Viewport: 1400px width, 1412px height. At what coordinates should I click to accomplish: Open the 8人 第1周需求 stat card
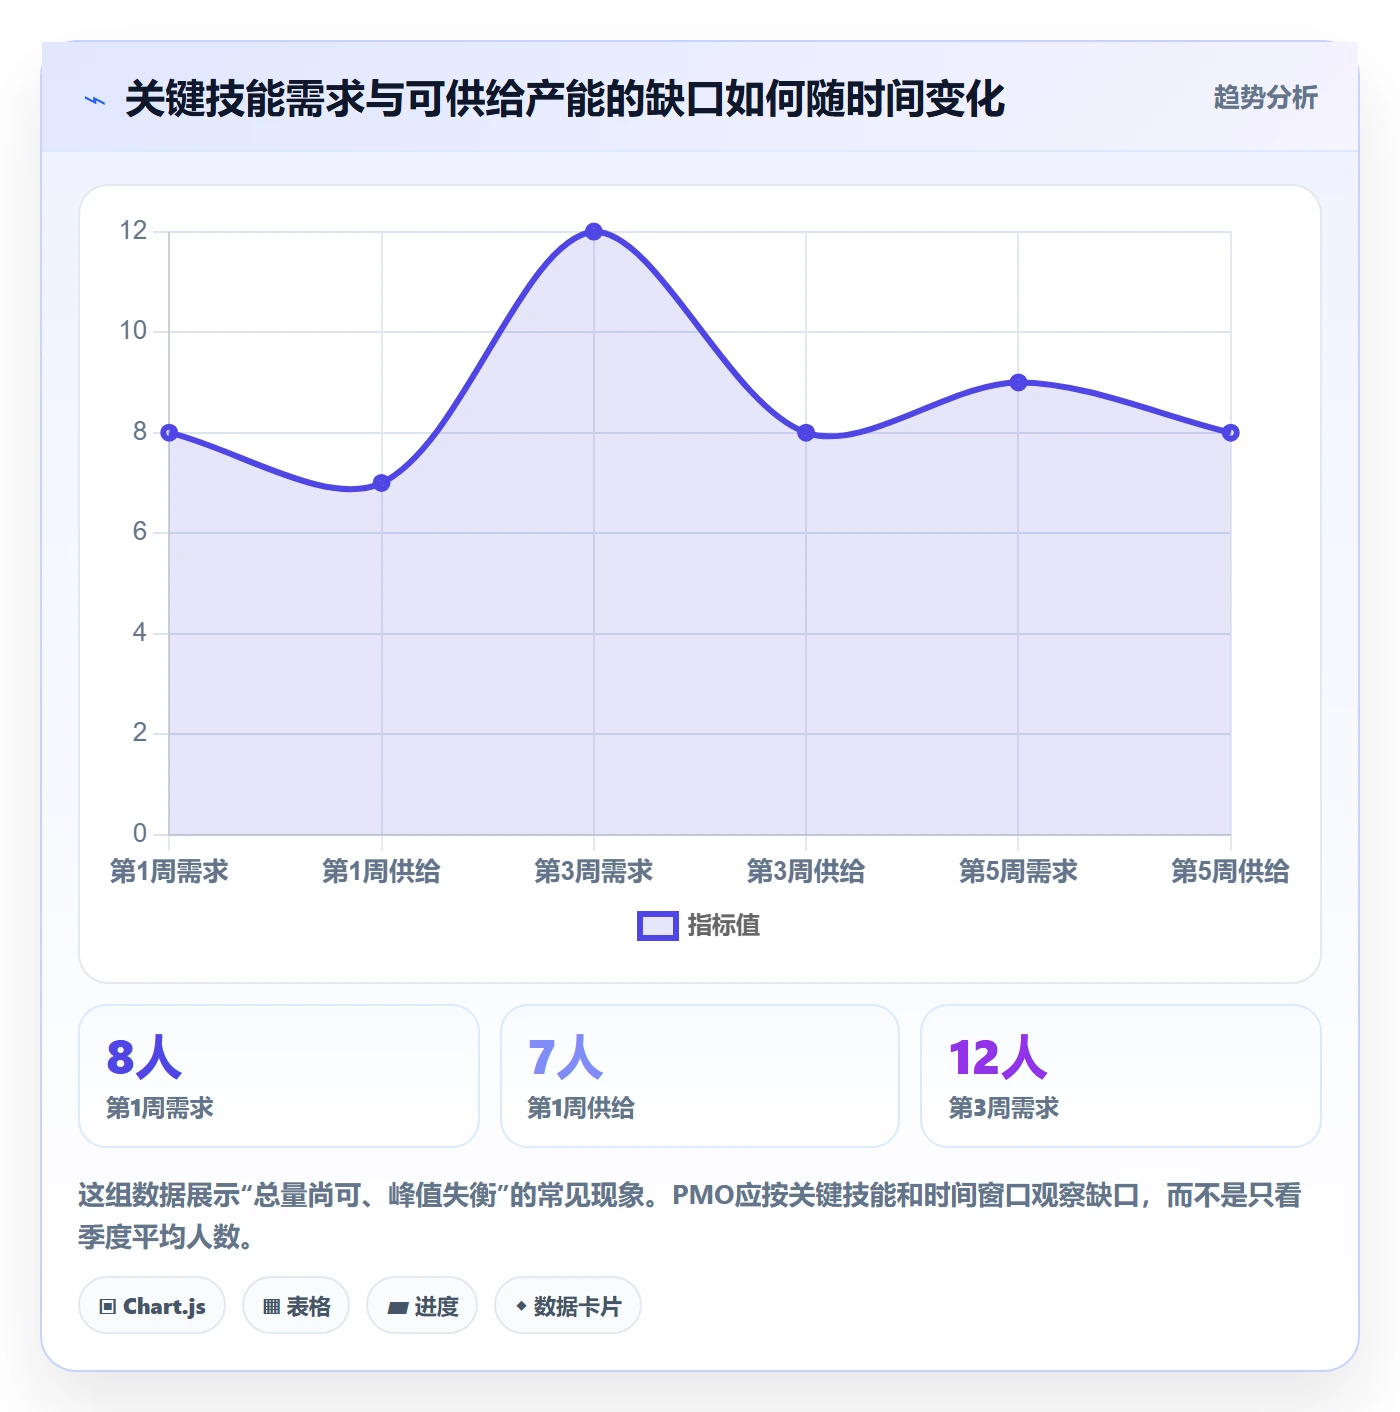pos(279,1076)
